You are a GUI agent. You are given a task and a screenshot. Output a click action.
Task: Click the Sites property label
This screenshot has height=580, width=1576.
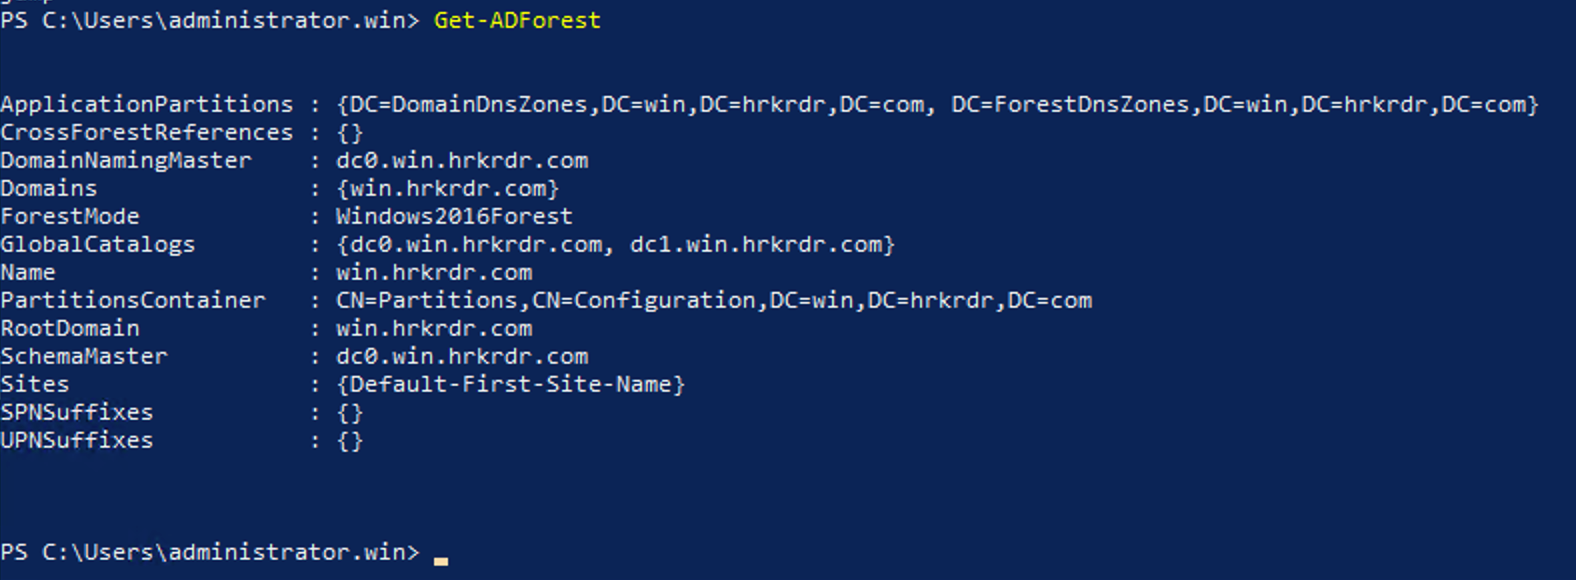(35, 384)
